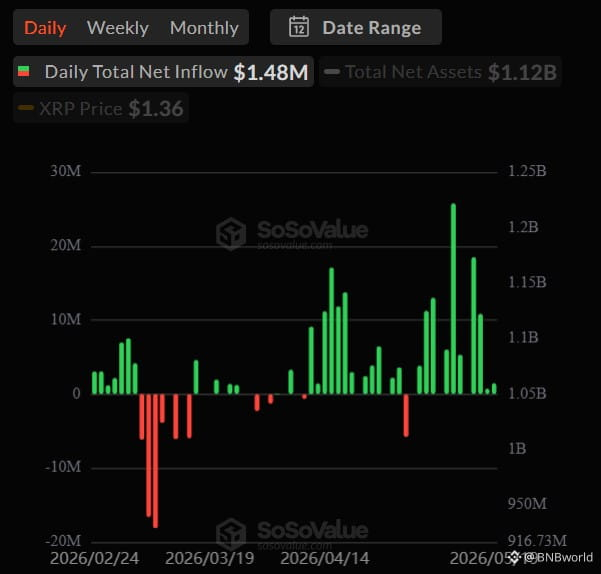This screenshot has height=574, width=601.
Task: Toggle Daily Total Net Inflow legend
Action: pos(163,72)
